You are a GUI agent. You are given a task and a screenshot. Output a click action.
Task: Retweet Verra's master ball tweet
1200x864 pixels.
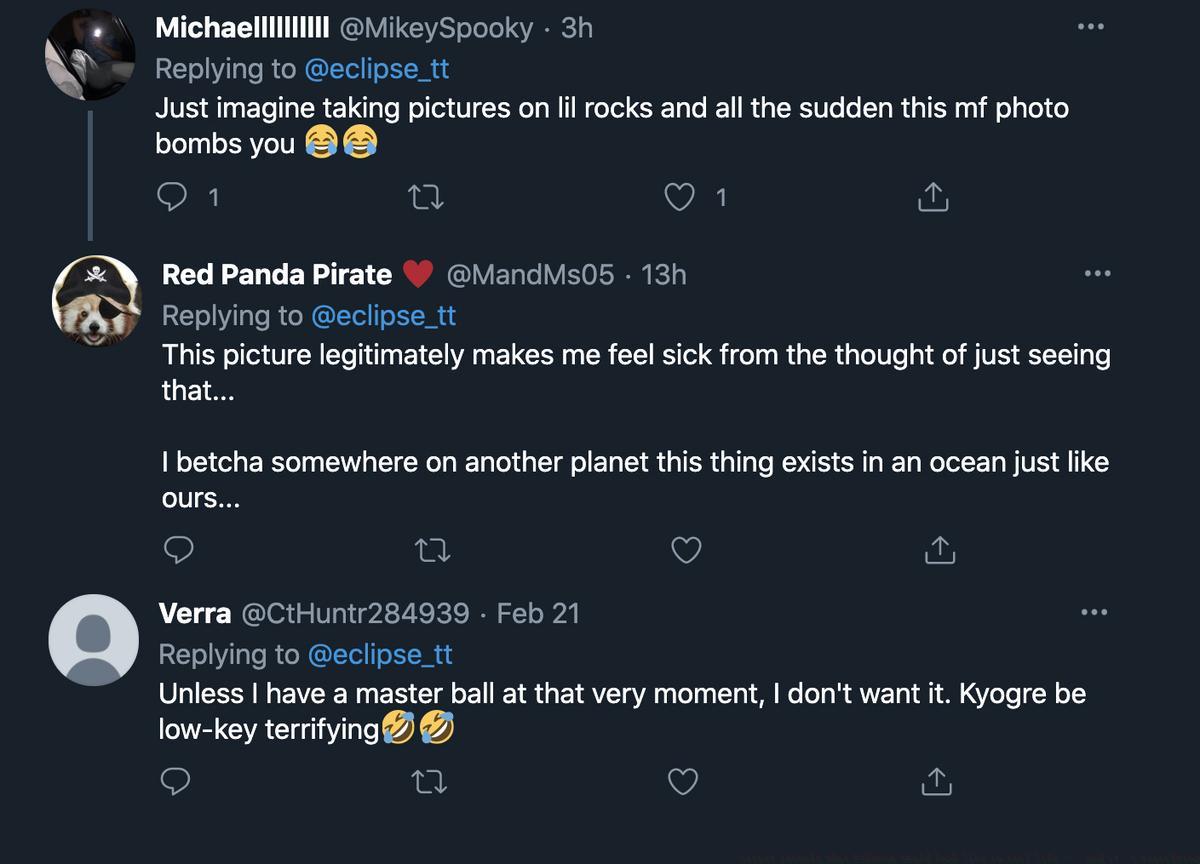pyautogui.click(x=429, y=781)
